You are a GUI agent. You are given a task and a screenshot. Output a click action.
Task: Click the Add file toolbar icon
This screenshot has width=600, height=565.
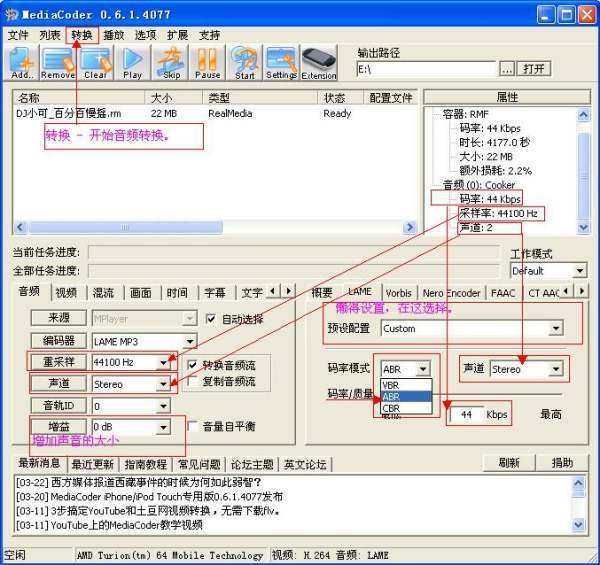tap(21, 62)
